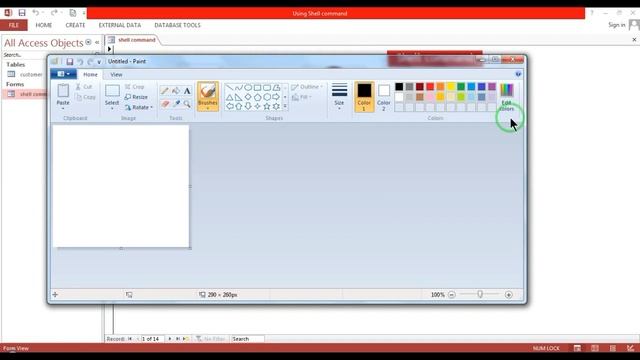Choose the Four-point star shape
Screen dimensions: 640x360
[x=257, y=106]
